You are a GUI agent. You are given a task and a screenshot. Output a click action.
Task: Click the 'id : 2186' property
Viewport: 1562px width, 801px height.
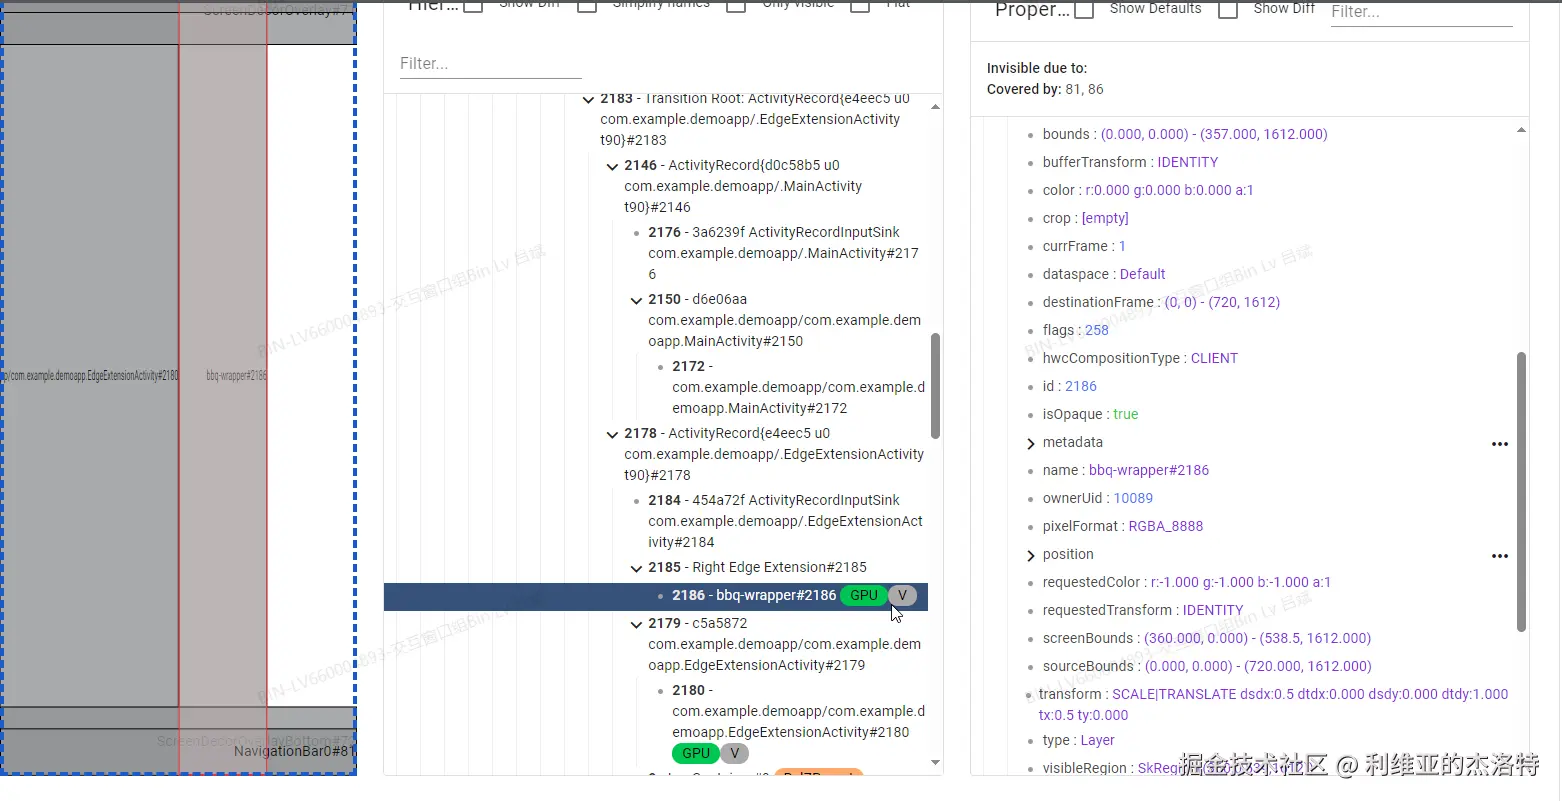point(1069,386)
